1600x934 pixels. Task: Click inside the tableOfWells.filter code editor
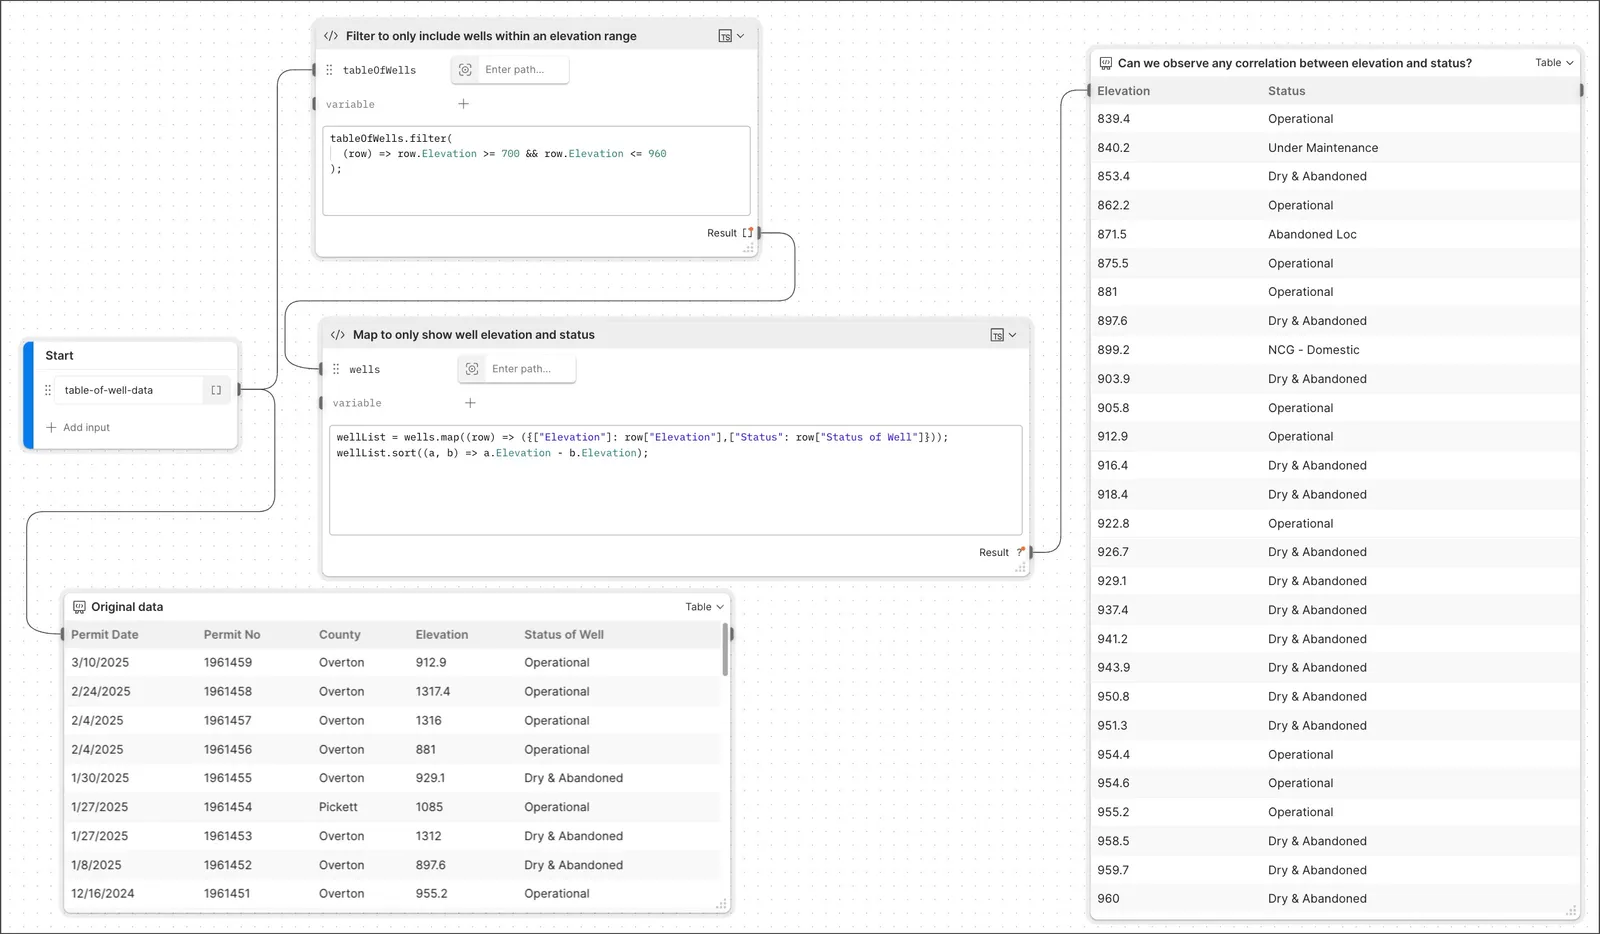(x=536, y=171)
